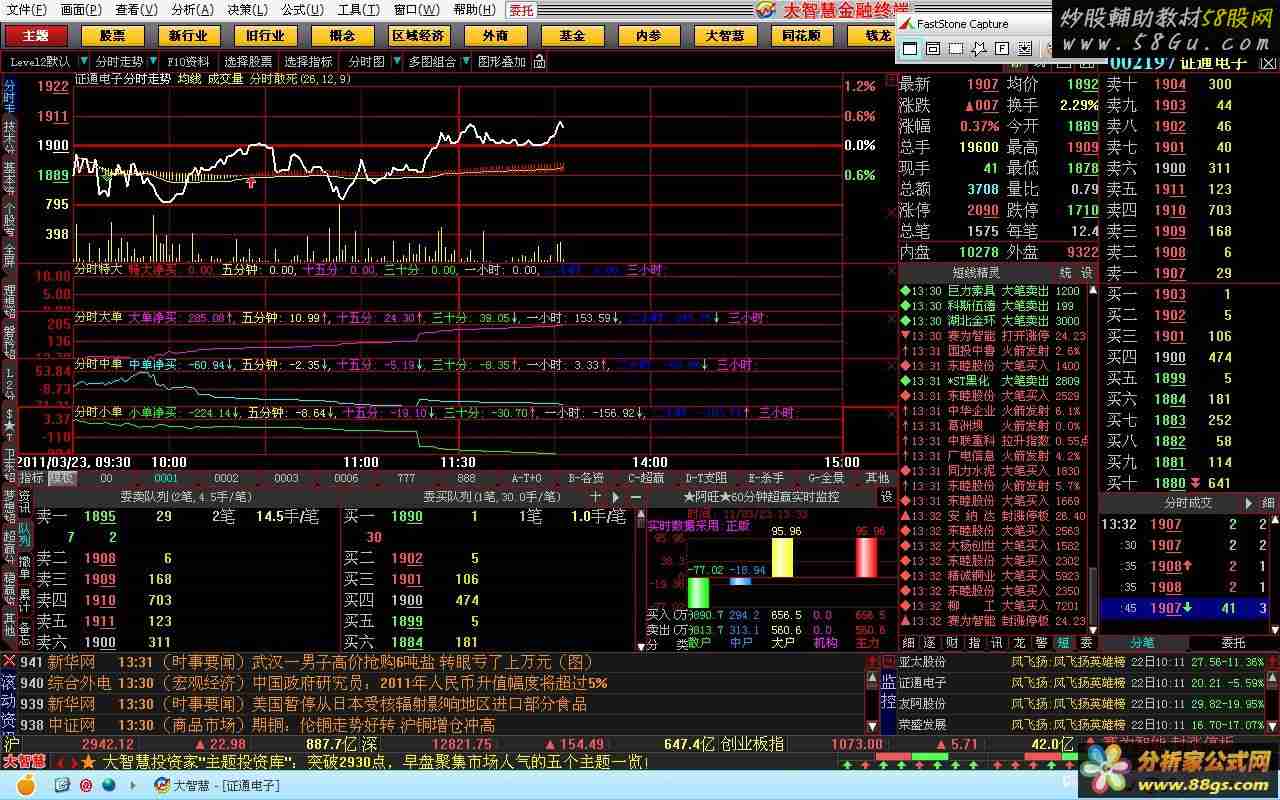Open 工具(T) menu
This screenshot has width=1280, height=800.
click(x=358, y=9)
